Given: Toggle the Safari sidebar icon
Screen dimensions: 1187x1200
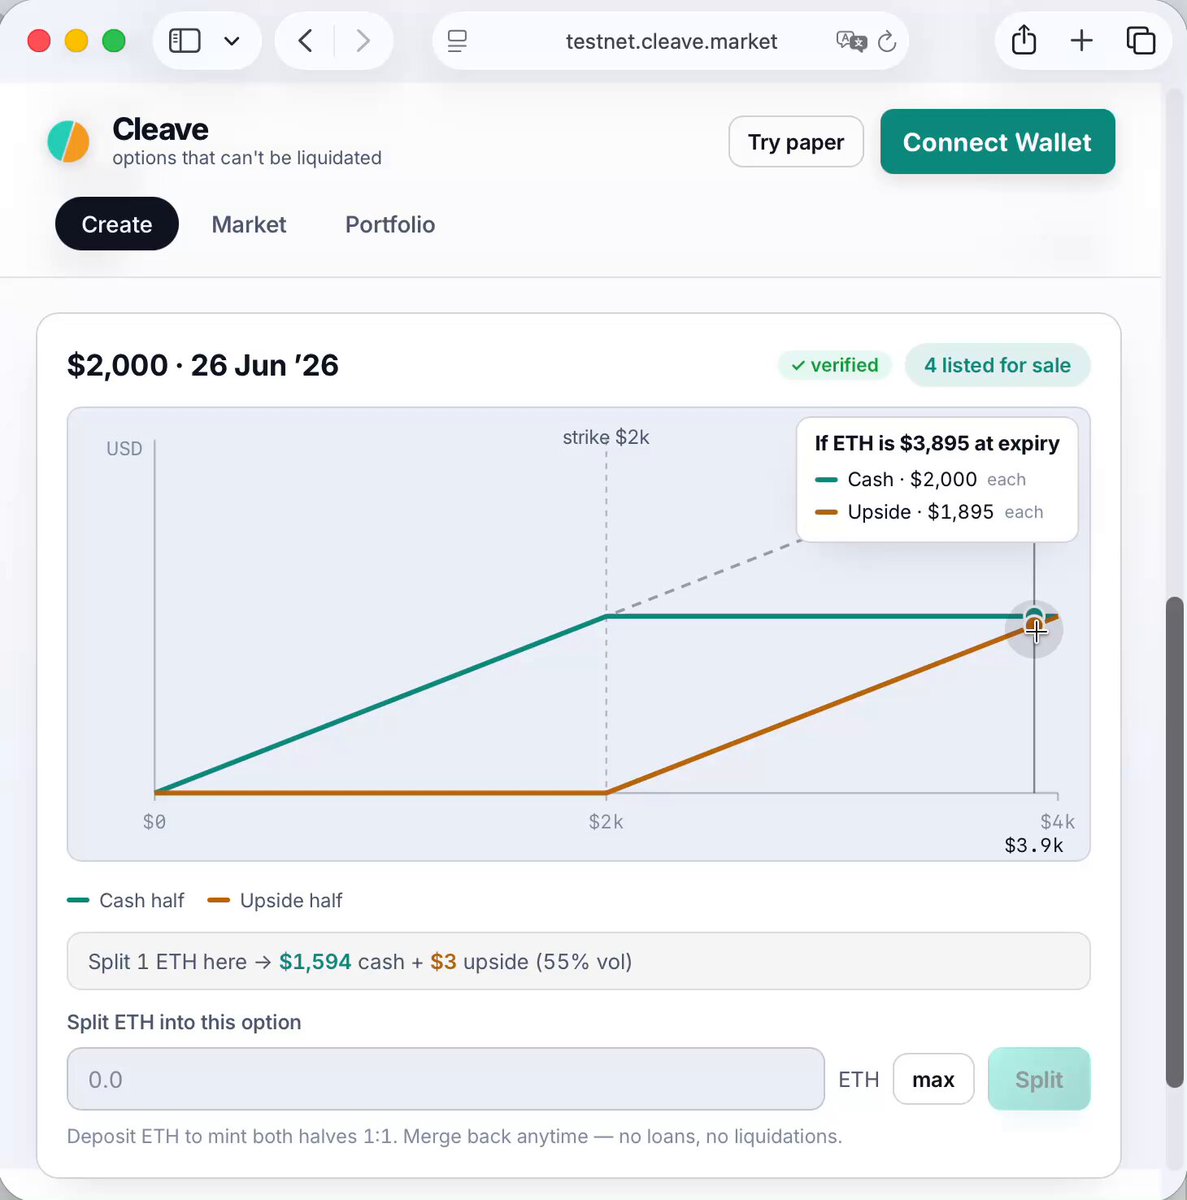Looking at the screenshot, I should 185,41.
